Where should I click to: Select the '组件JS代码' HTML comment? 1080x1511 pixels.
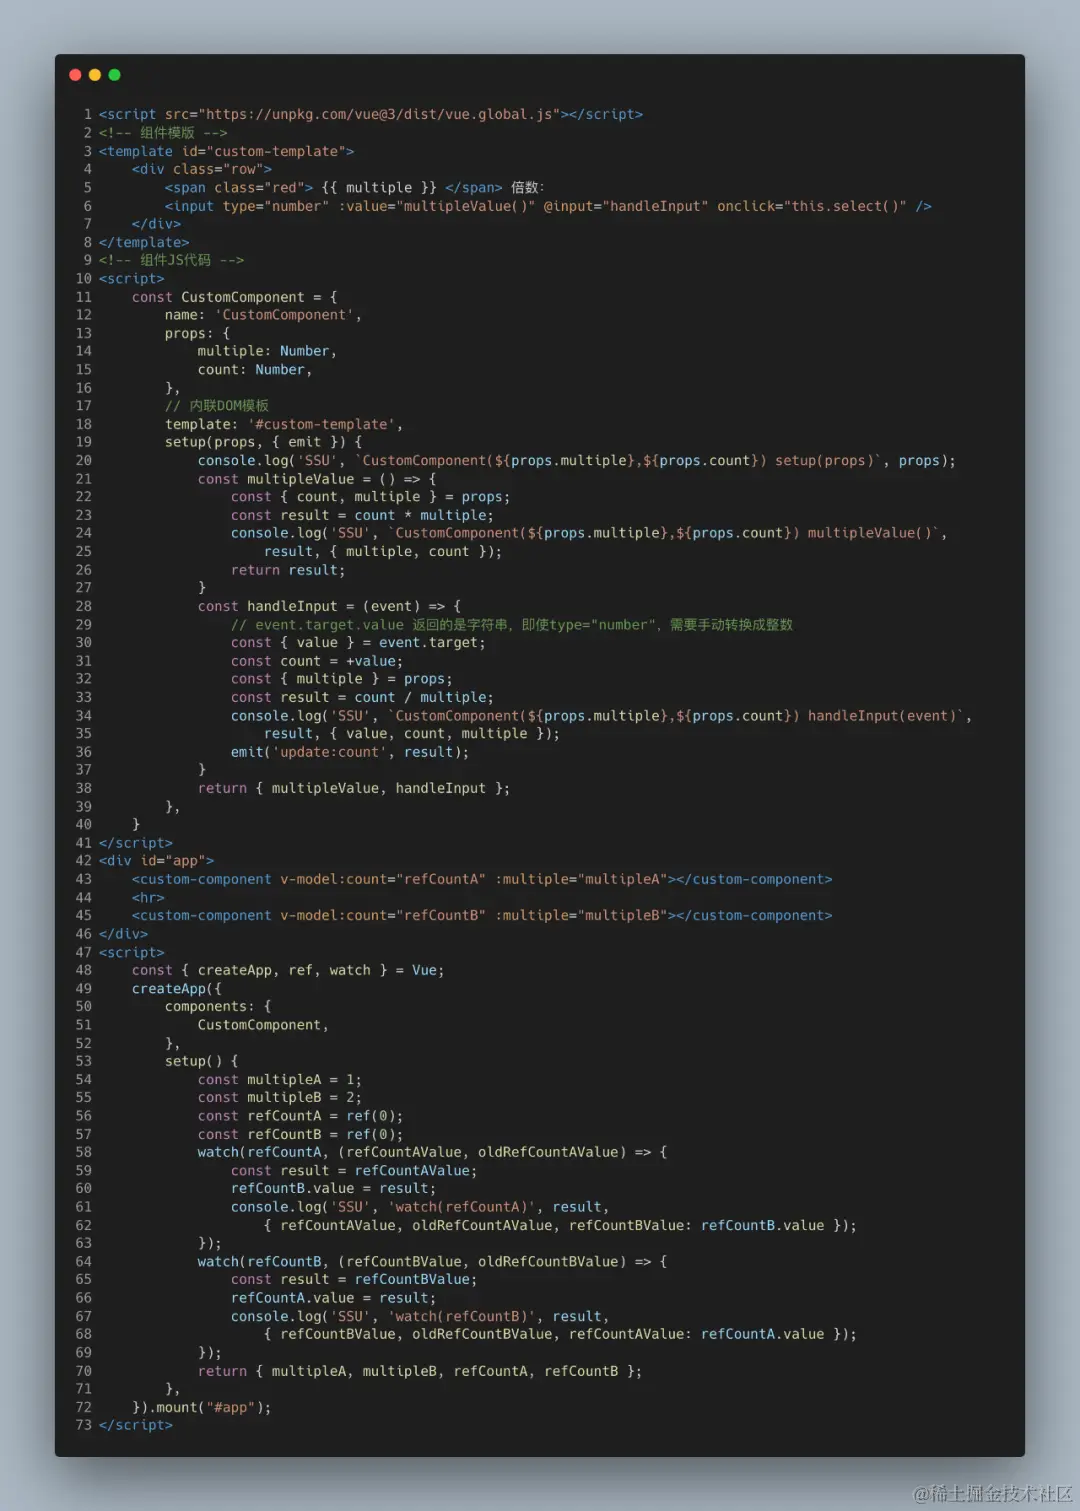(171, 261)
